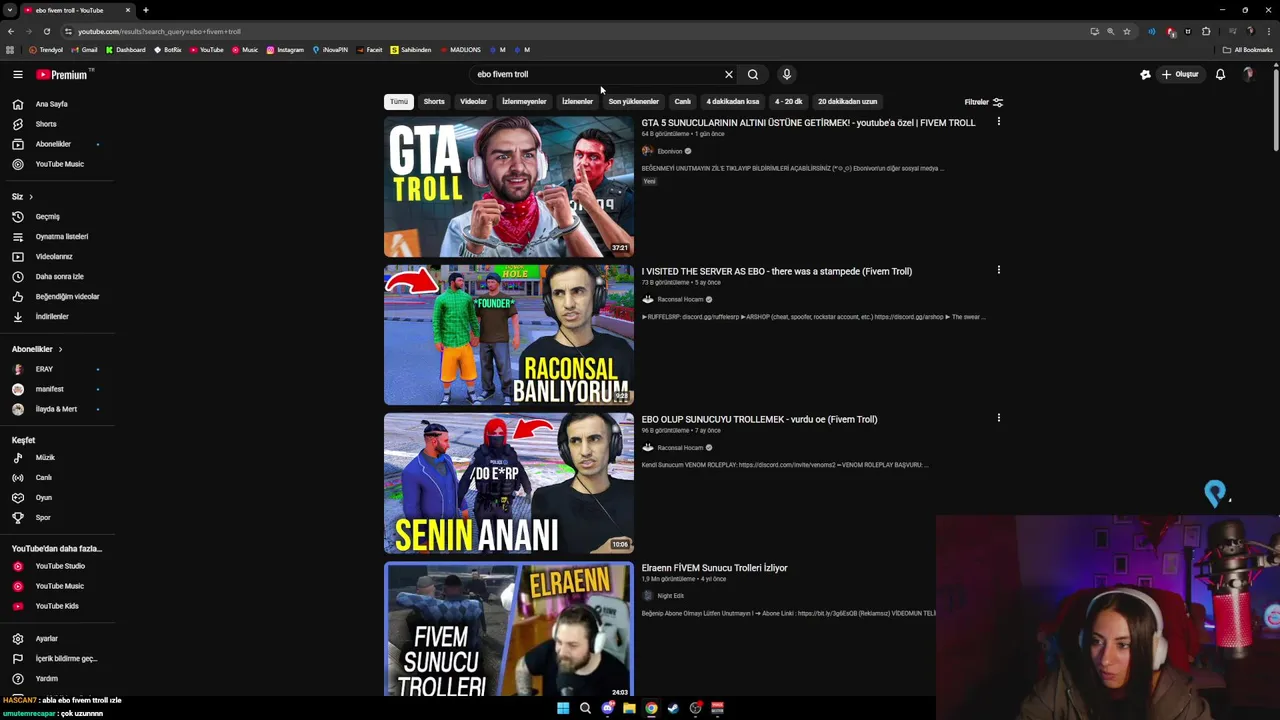1280x720 pixels.
Task: Select the Son yüklenenler chip
Action: point(633,101)
